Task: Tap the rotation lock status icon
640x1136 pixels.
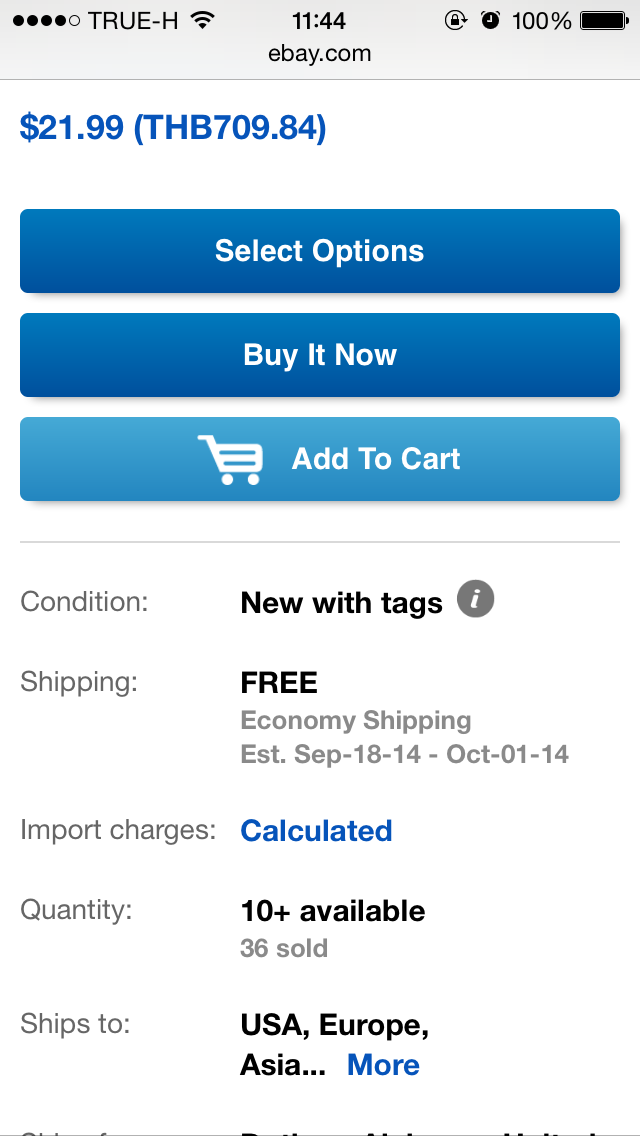Action: click(x=456, y=20)
